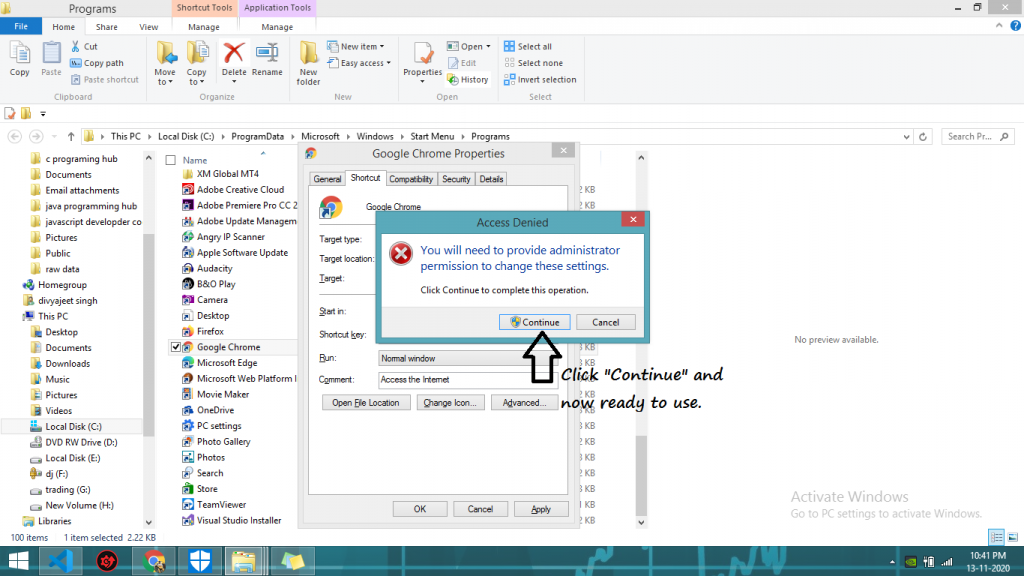Screen dimensions: 1024x576
Task: Click the Cut scissors icon
Action: click(75, 46)
